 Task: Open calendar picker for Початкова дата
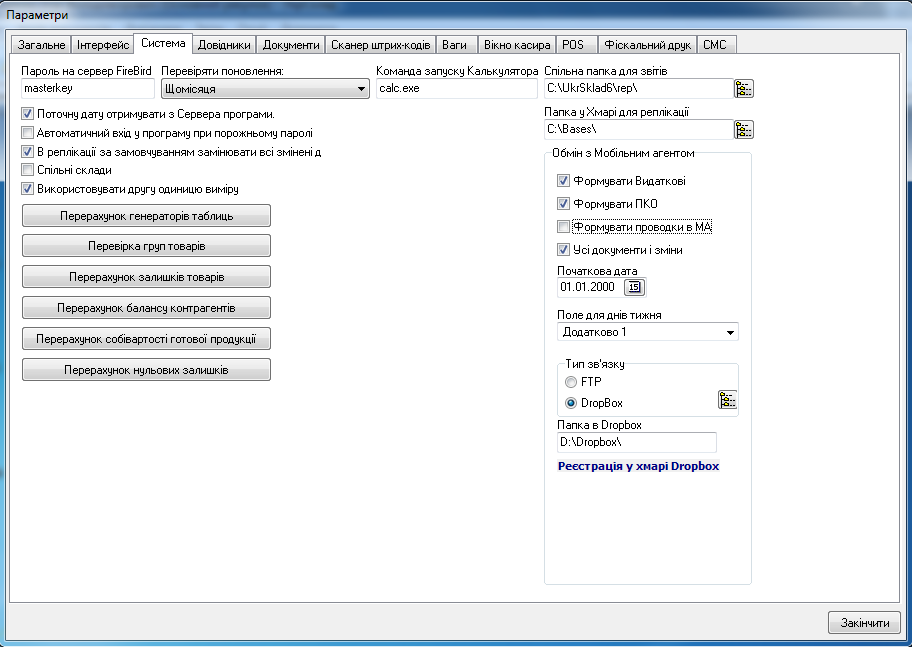(x=635, y=288)
